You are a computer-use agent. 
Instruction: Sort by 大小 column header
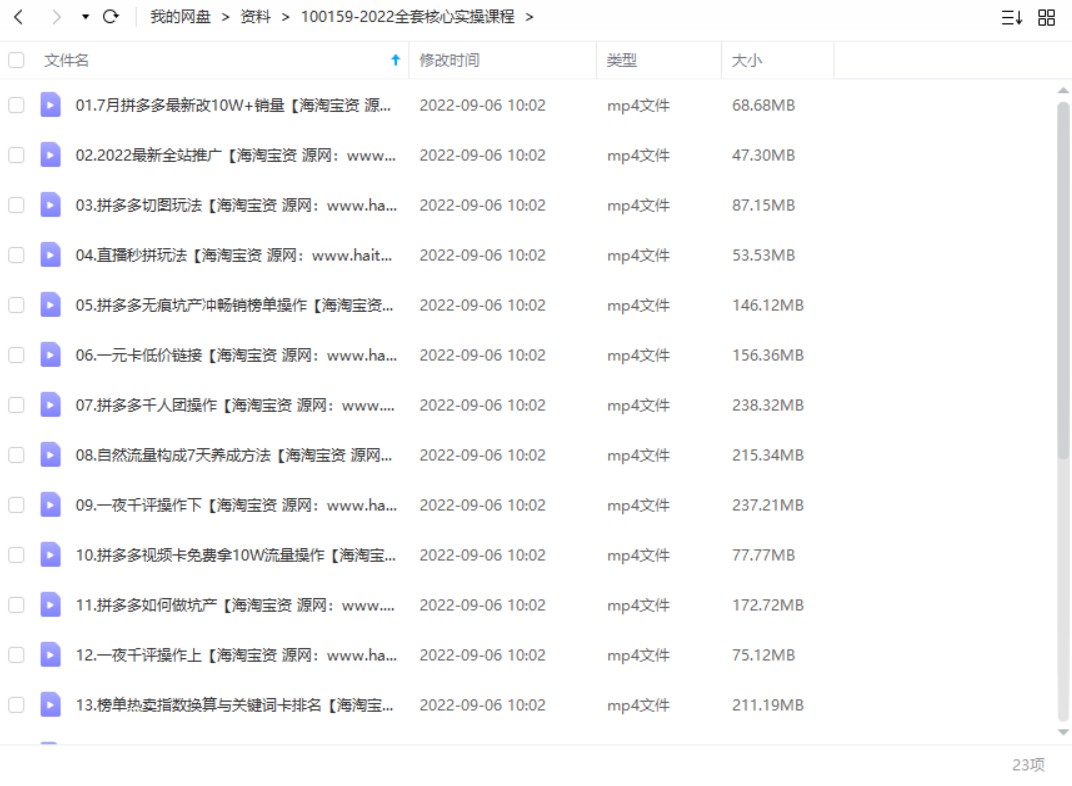click(x=747, y=60)
